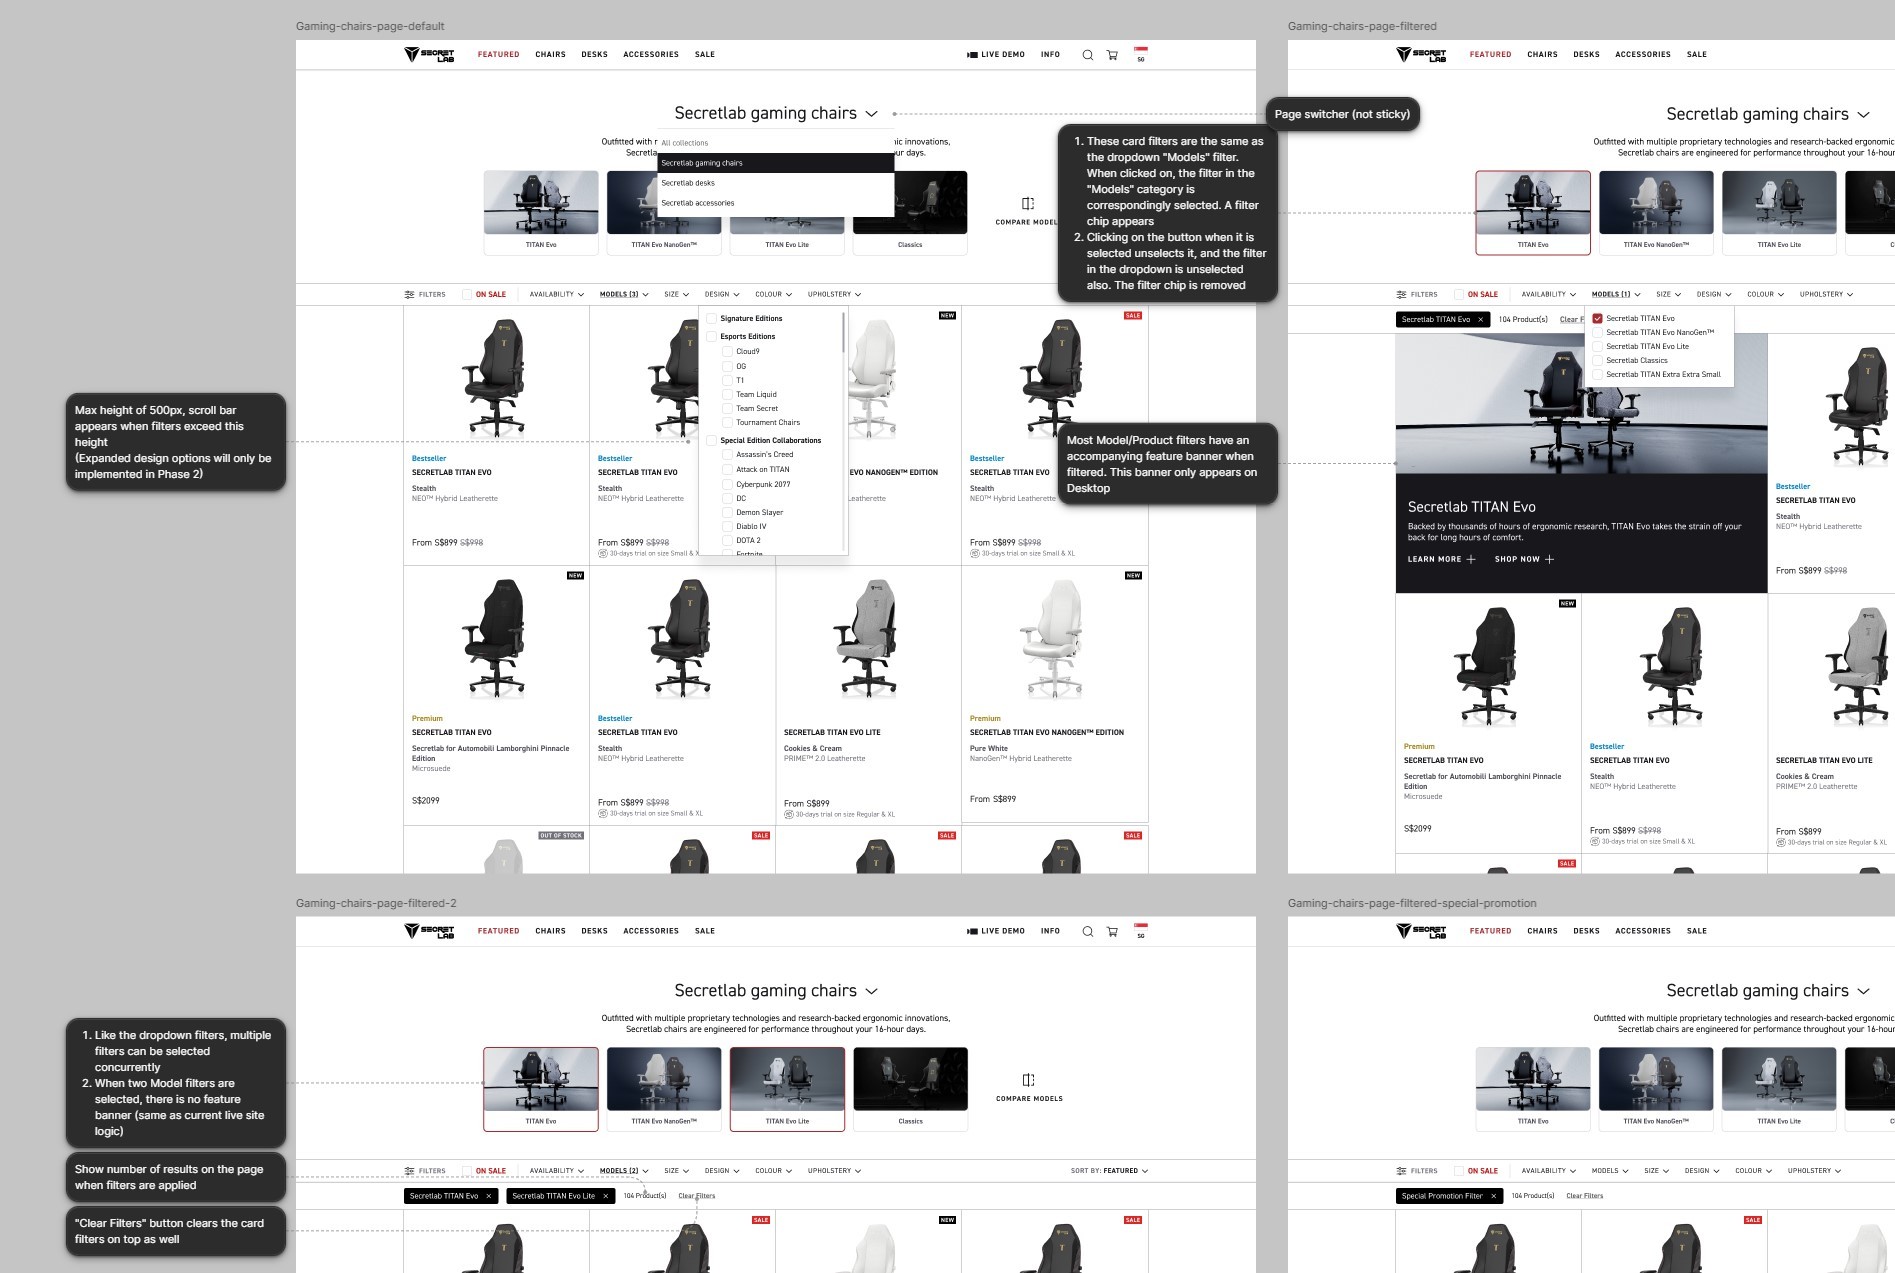Click Filters sliders icon in special-promotion frame

[x=1401, y=1171]
